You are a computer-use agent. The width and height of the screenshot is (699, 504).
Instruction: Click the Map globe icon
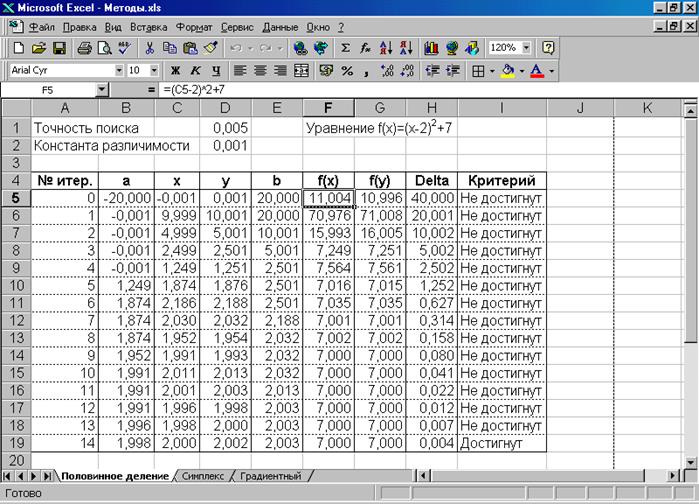click(452, 48)
